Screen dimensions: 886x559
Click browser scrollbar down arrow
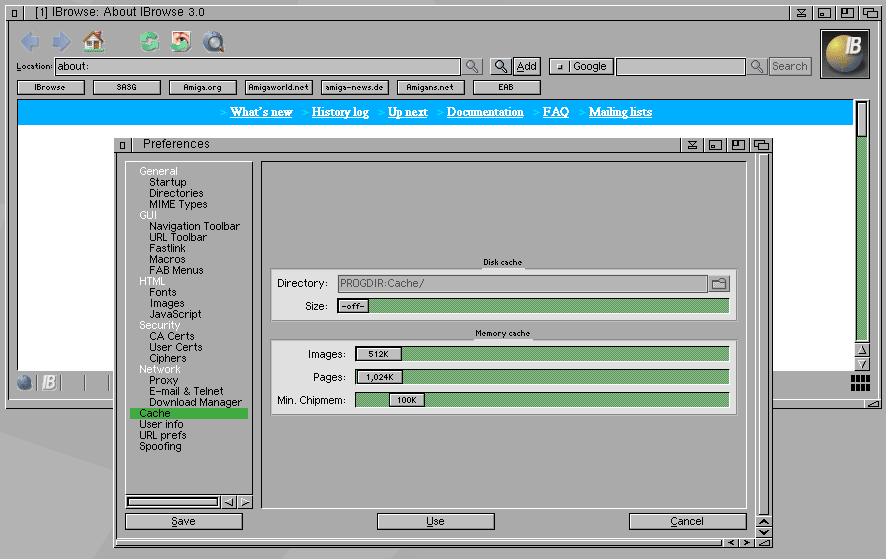tap(862, 363)
